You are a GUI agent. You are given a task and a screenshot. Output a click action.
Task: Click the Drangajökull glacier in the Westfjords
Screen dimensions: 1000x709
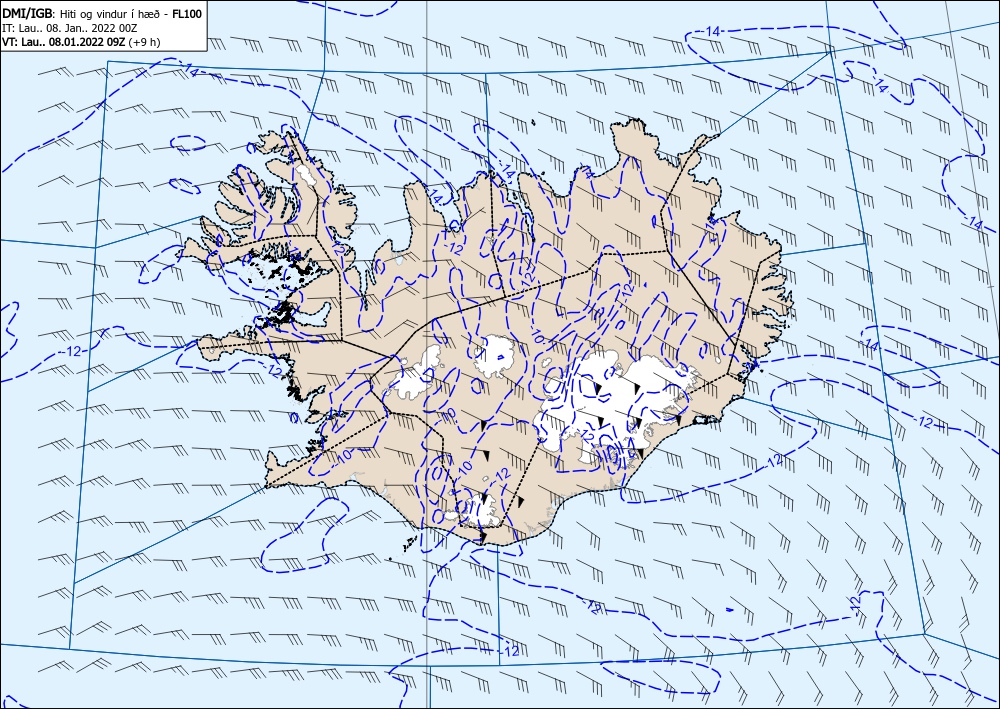tap(307, 175)
